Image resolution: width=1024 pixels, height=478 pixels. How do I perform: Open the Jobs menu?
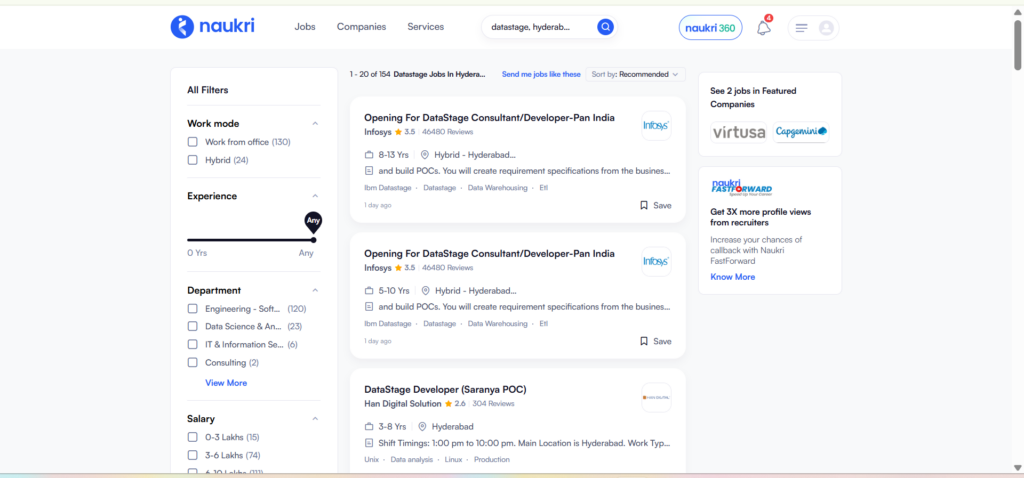pos(305,27)
